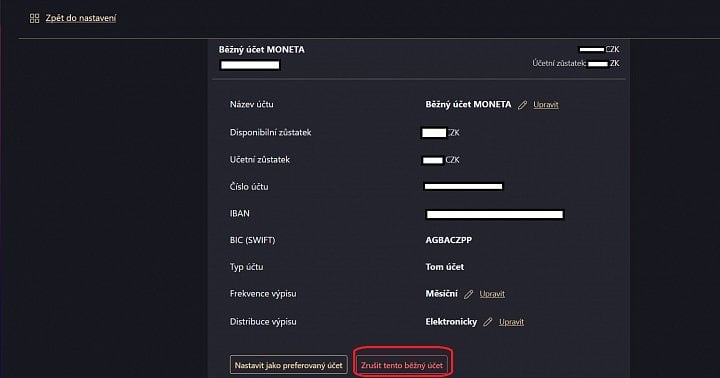
Task: Click the Frekvence výpisu label
Action: point(263,293)
